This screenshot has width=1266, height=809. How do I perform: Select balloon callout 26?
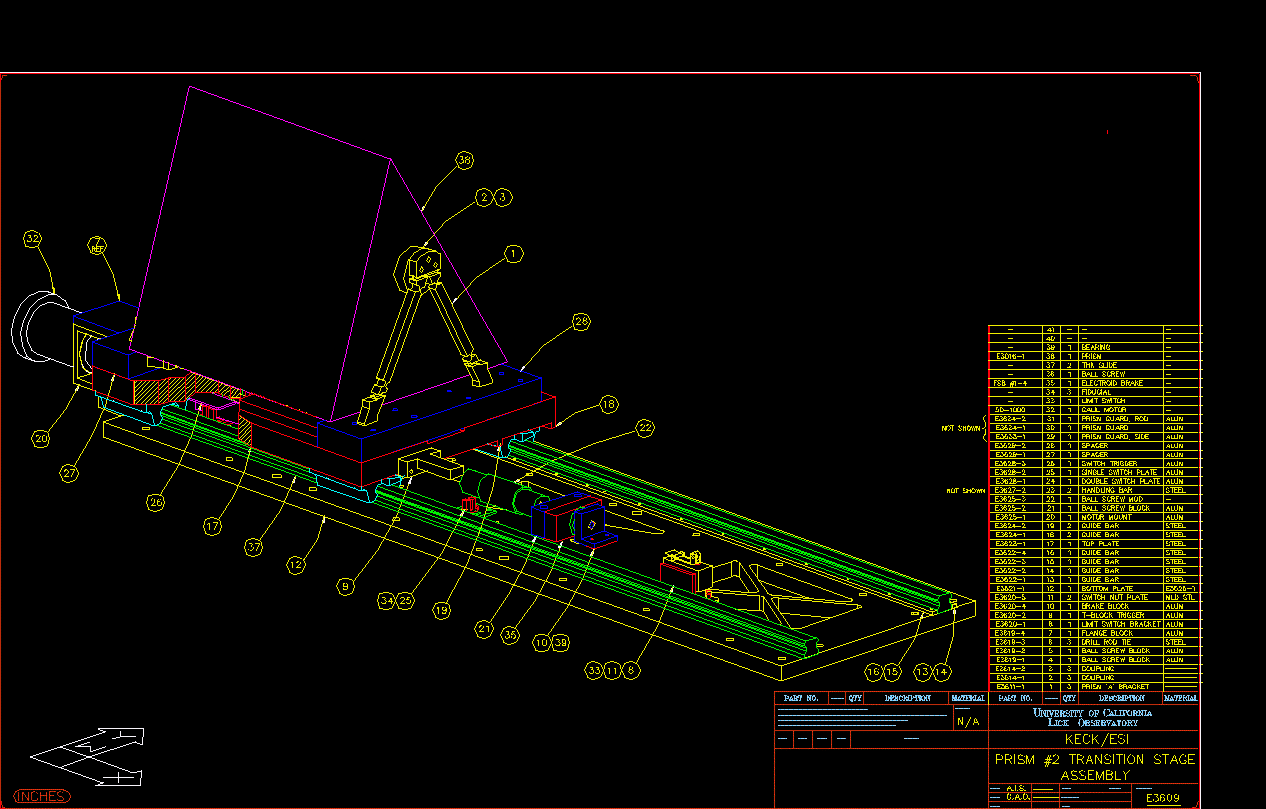(155, 503)
